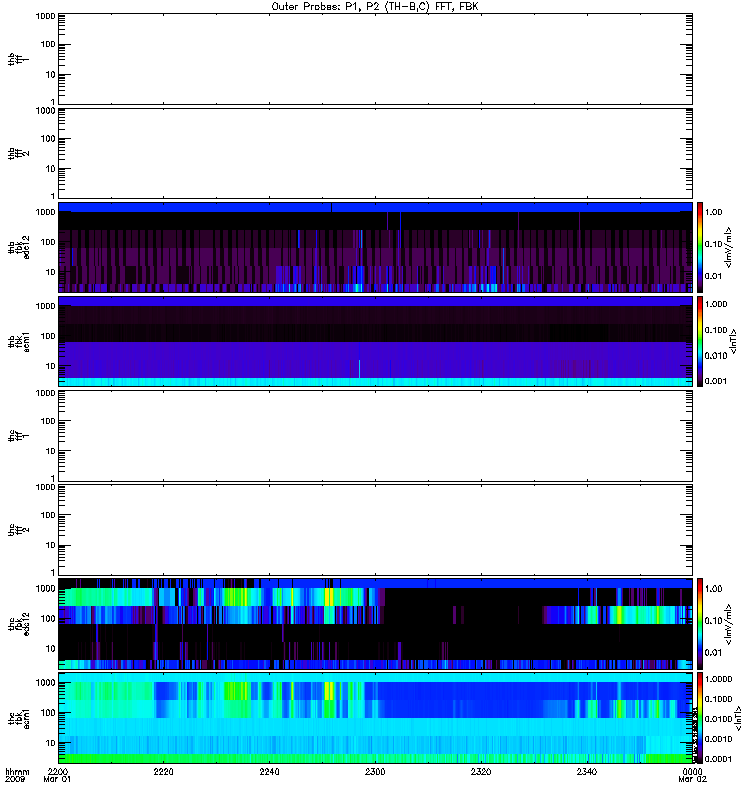Click the 0000 time axis label
The width and height of the screenshot is (750, 800).
(x=692, y=771)
